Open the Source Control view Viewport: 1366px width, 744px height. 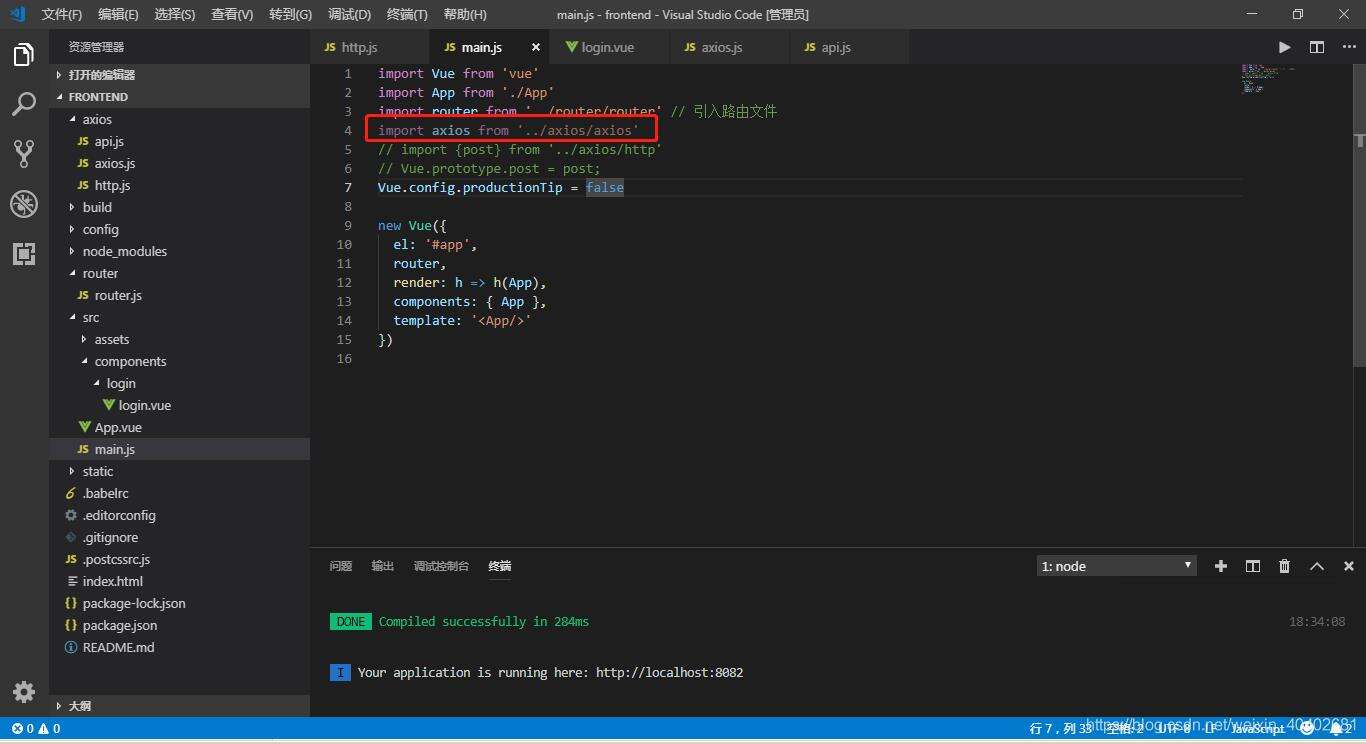pyautogui.click(x=24, y=153)
